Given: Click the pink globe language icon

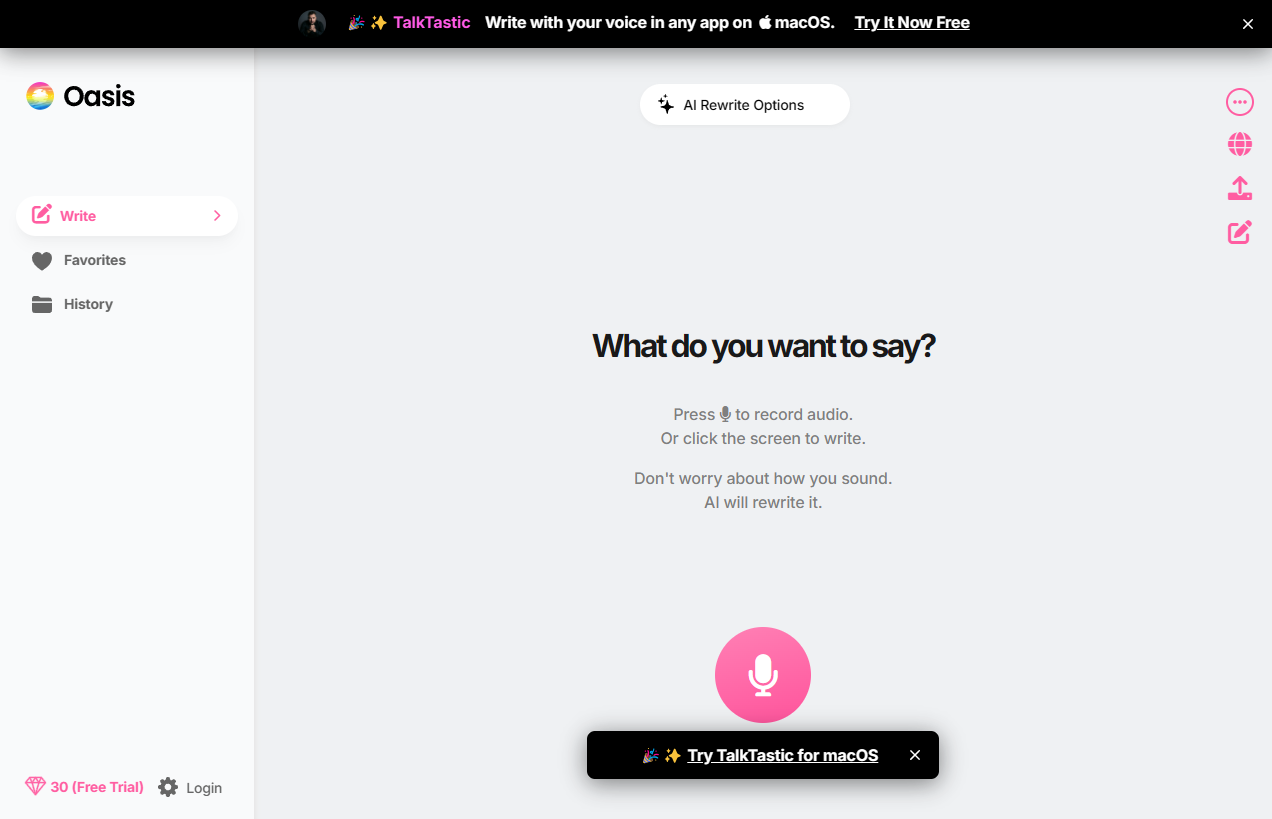Looking at the screenshot, I should 1240,145.
